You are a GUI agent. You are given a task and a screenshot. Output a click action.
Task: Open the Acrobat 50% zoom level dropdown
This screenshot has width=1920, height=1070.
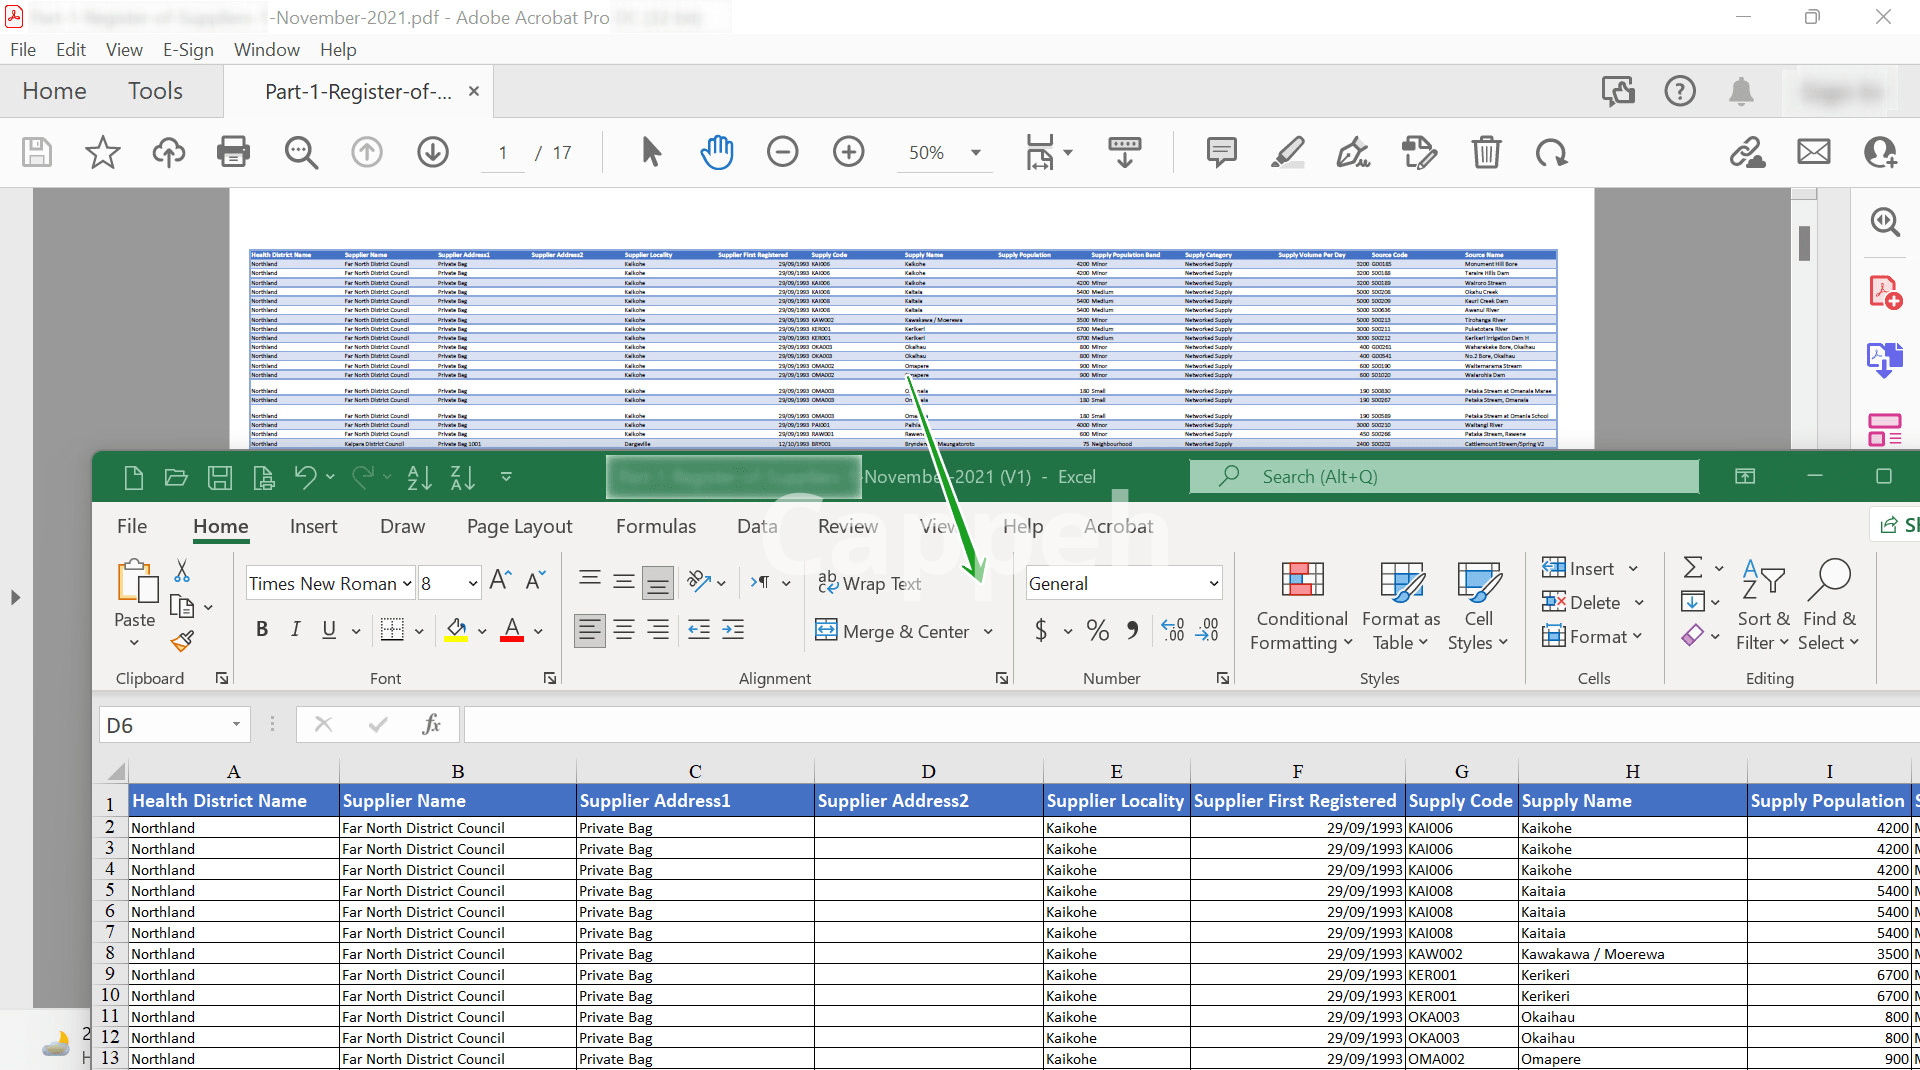[975, 153]
